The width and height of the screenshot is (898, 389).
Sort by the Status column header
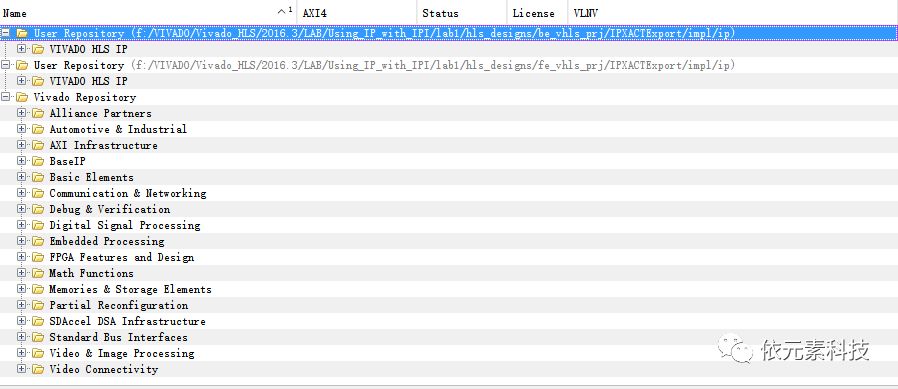[462, 13]
